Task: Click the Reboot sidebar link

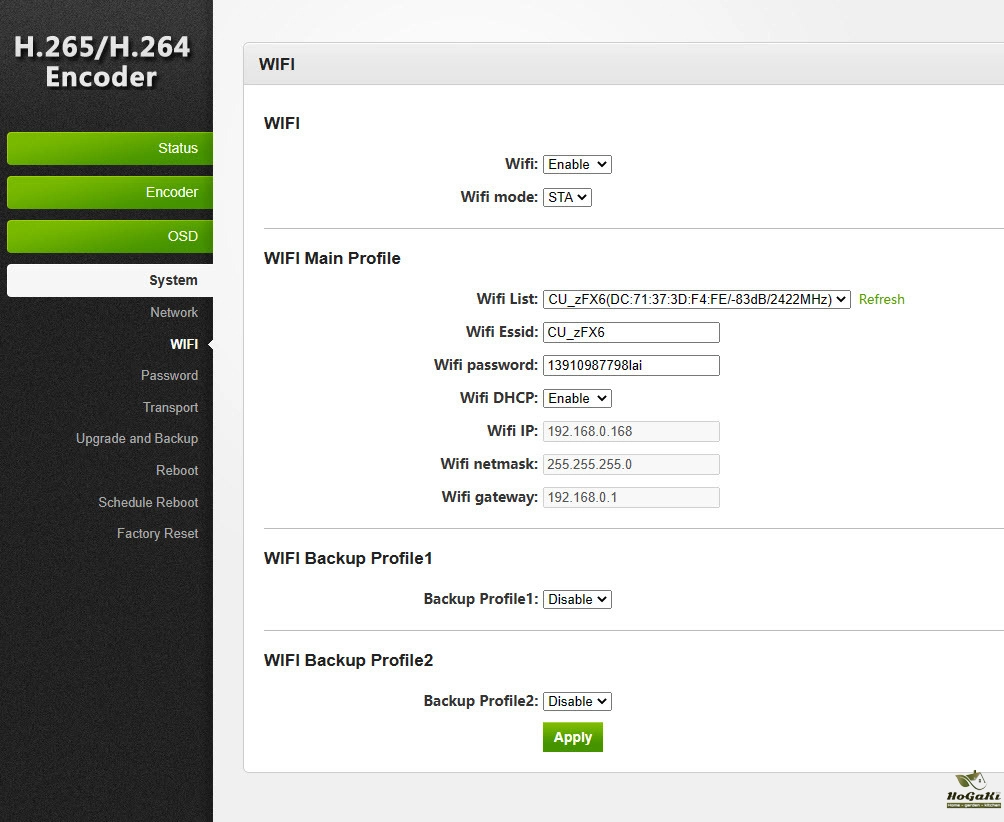Action: pos(177,470)
